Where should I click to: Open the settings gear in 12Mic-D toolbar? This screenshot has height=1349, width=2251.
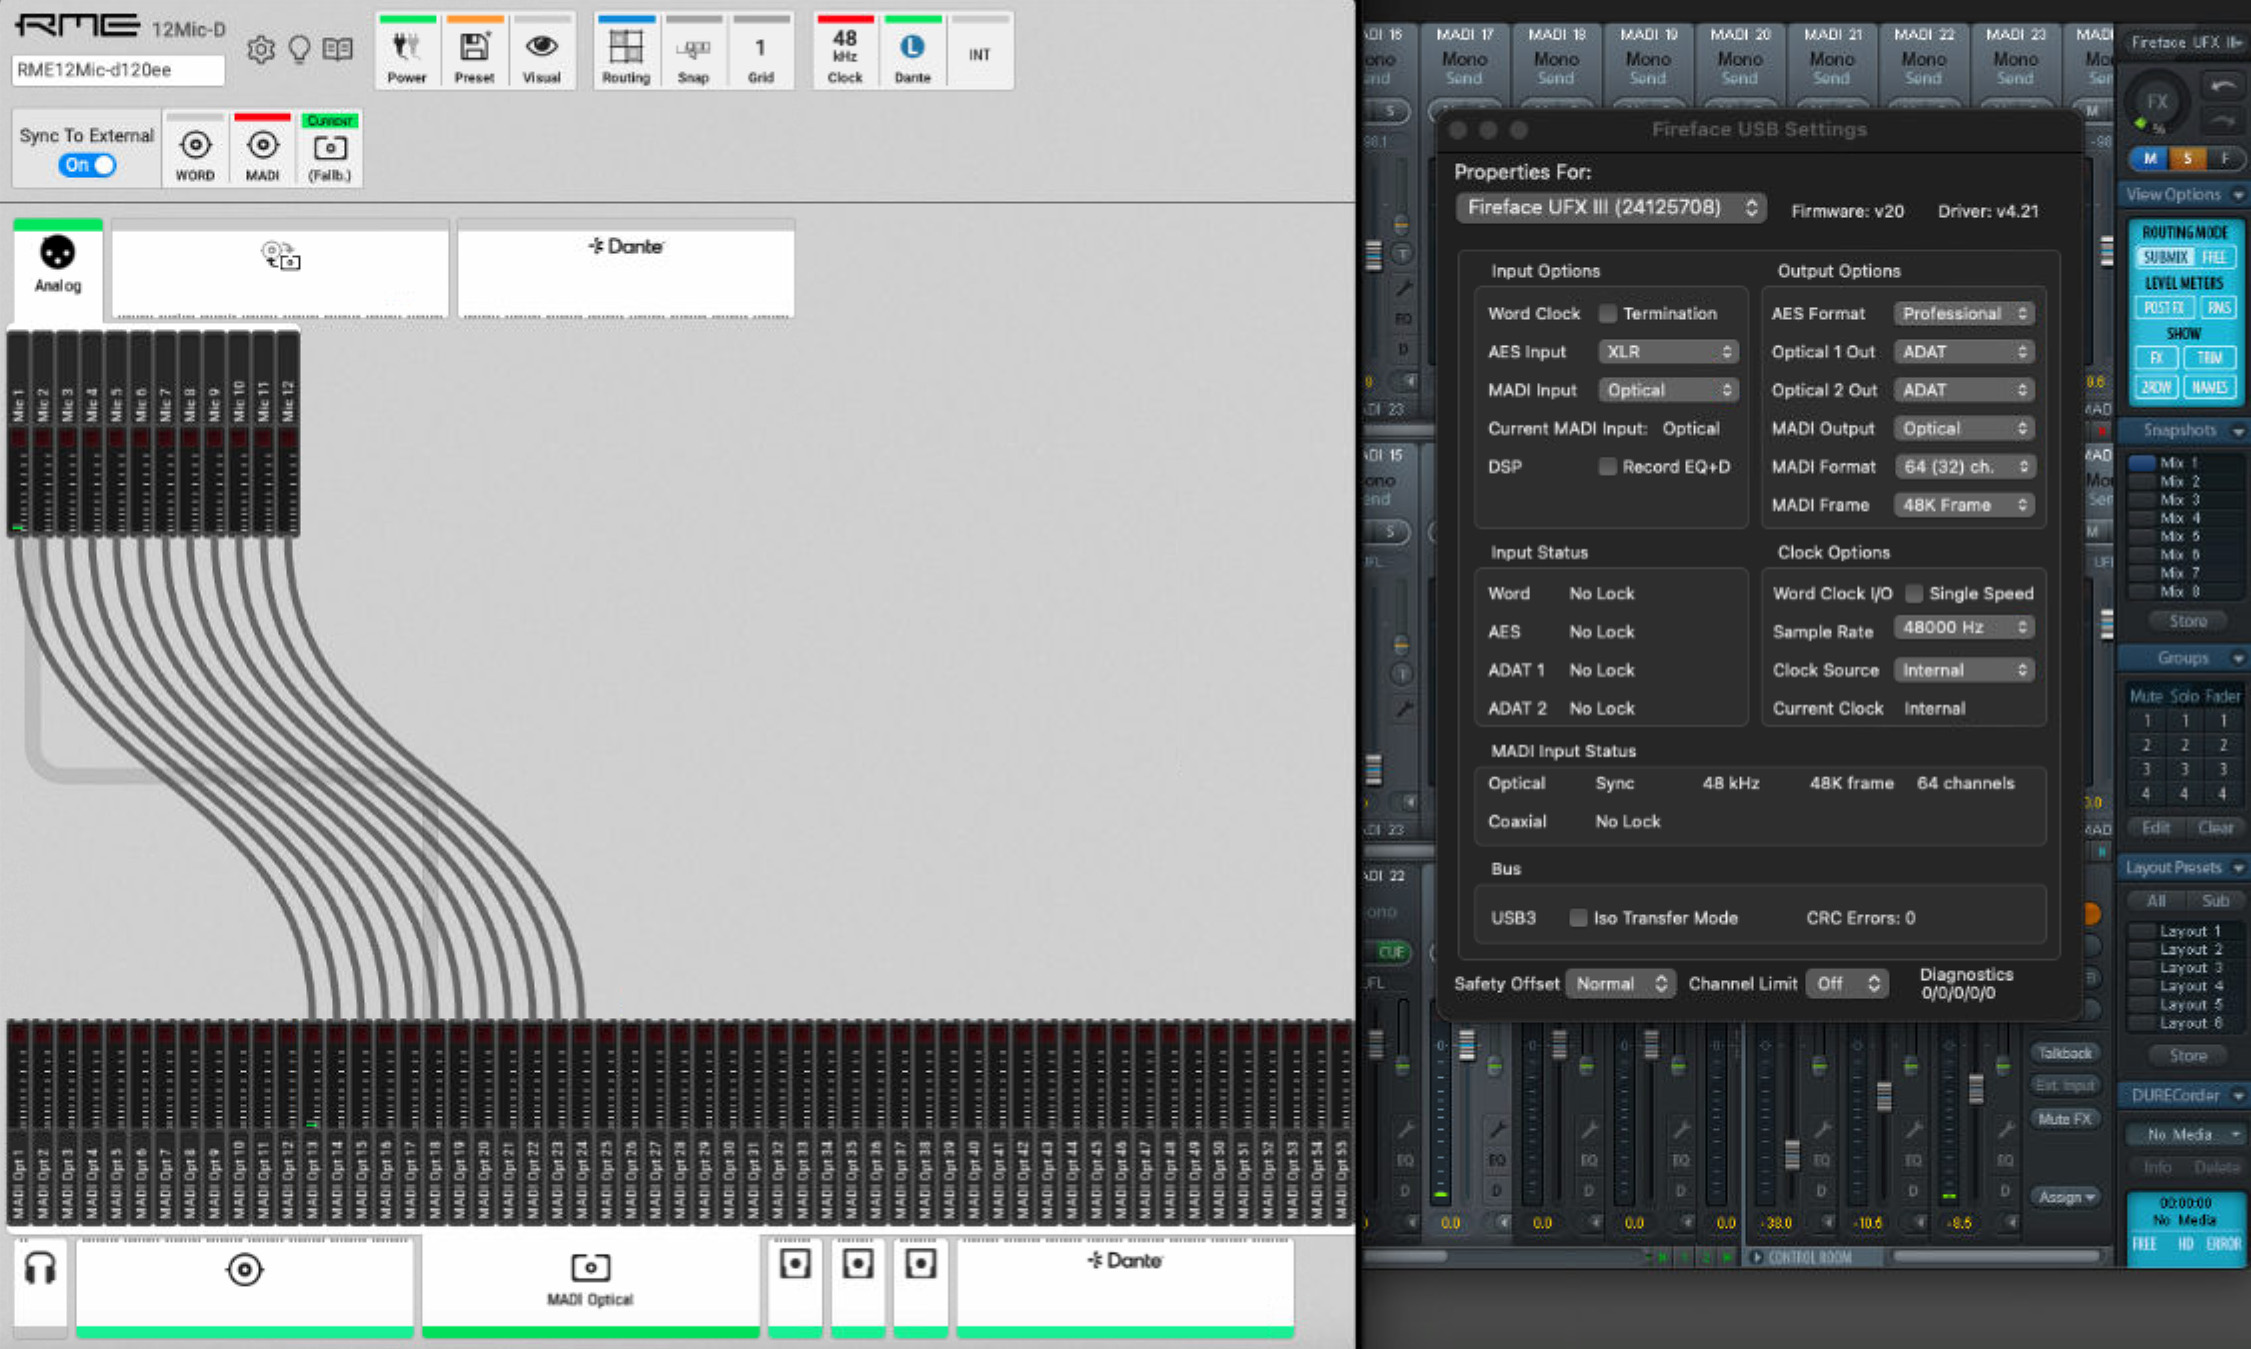click(260, 49)
